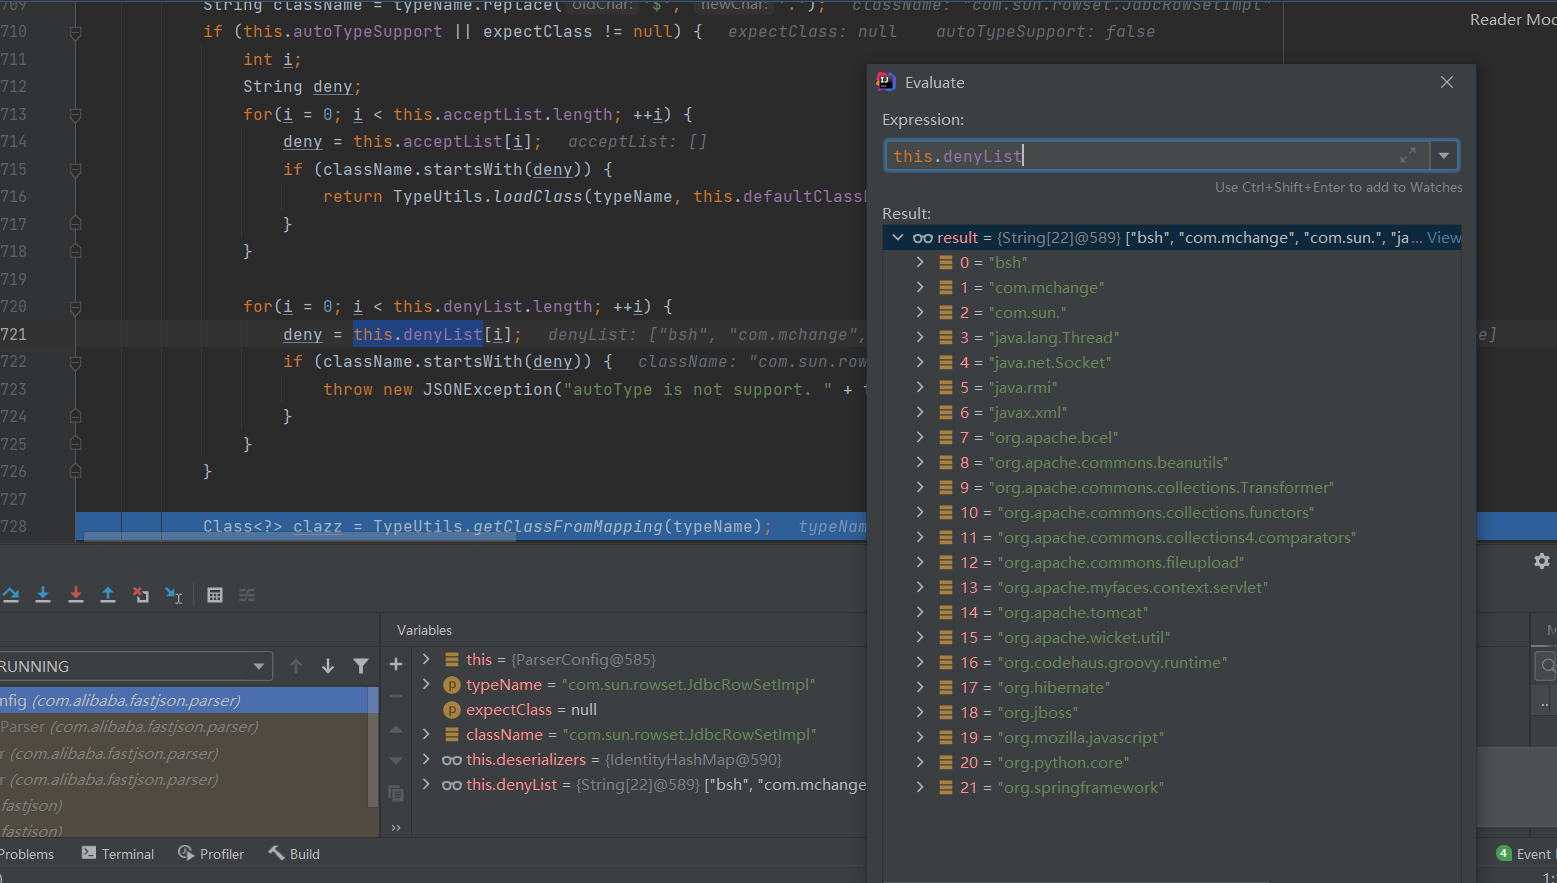Expand result element 21 "org.springframework"
Screen dimensions: 1557x883
[x=920, y=787]
